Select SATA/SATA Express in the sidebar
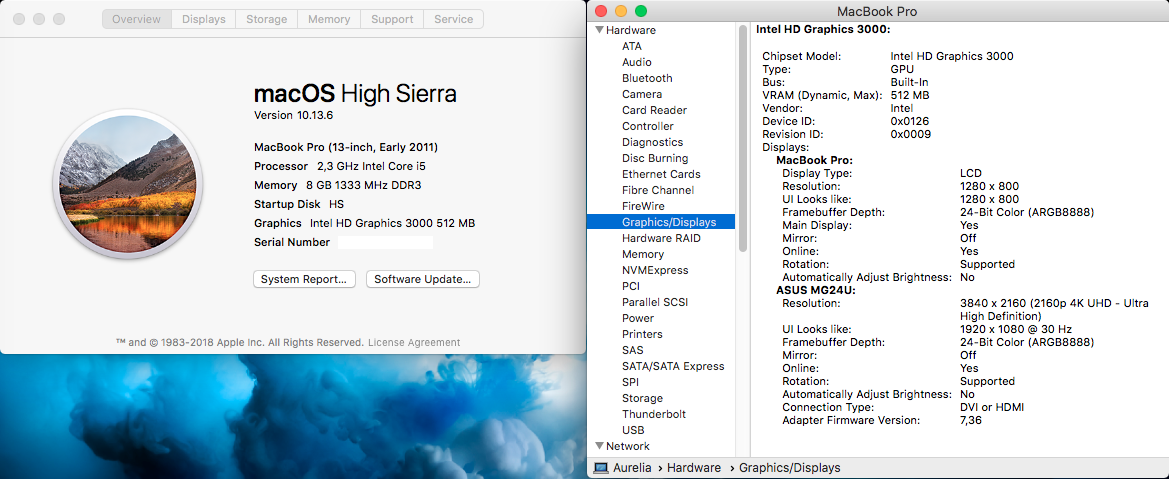 point(672,366)
